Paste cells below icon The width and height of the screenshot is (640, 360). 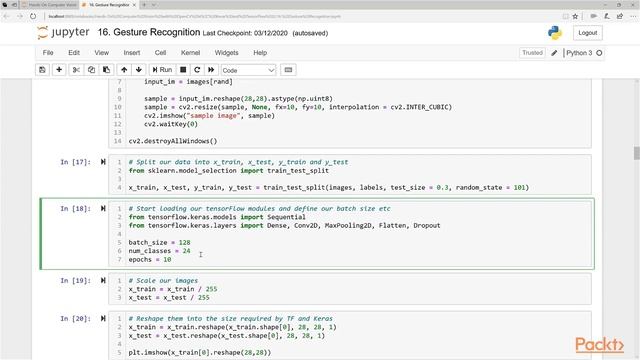[x=107, y=70]
